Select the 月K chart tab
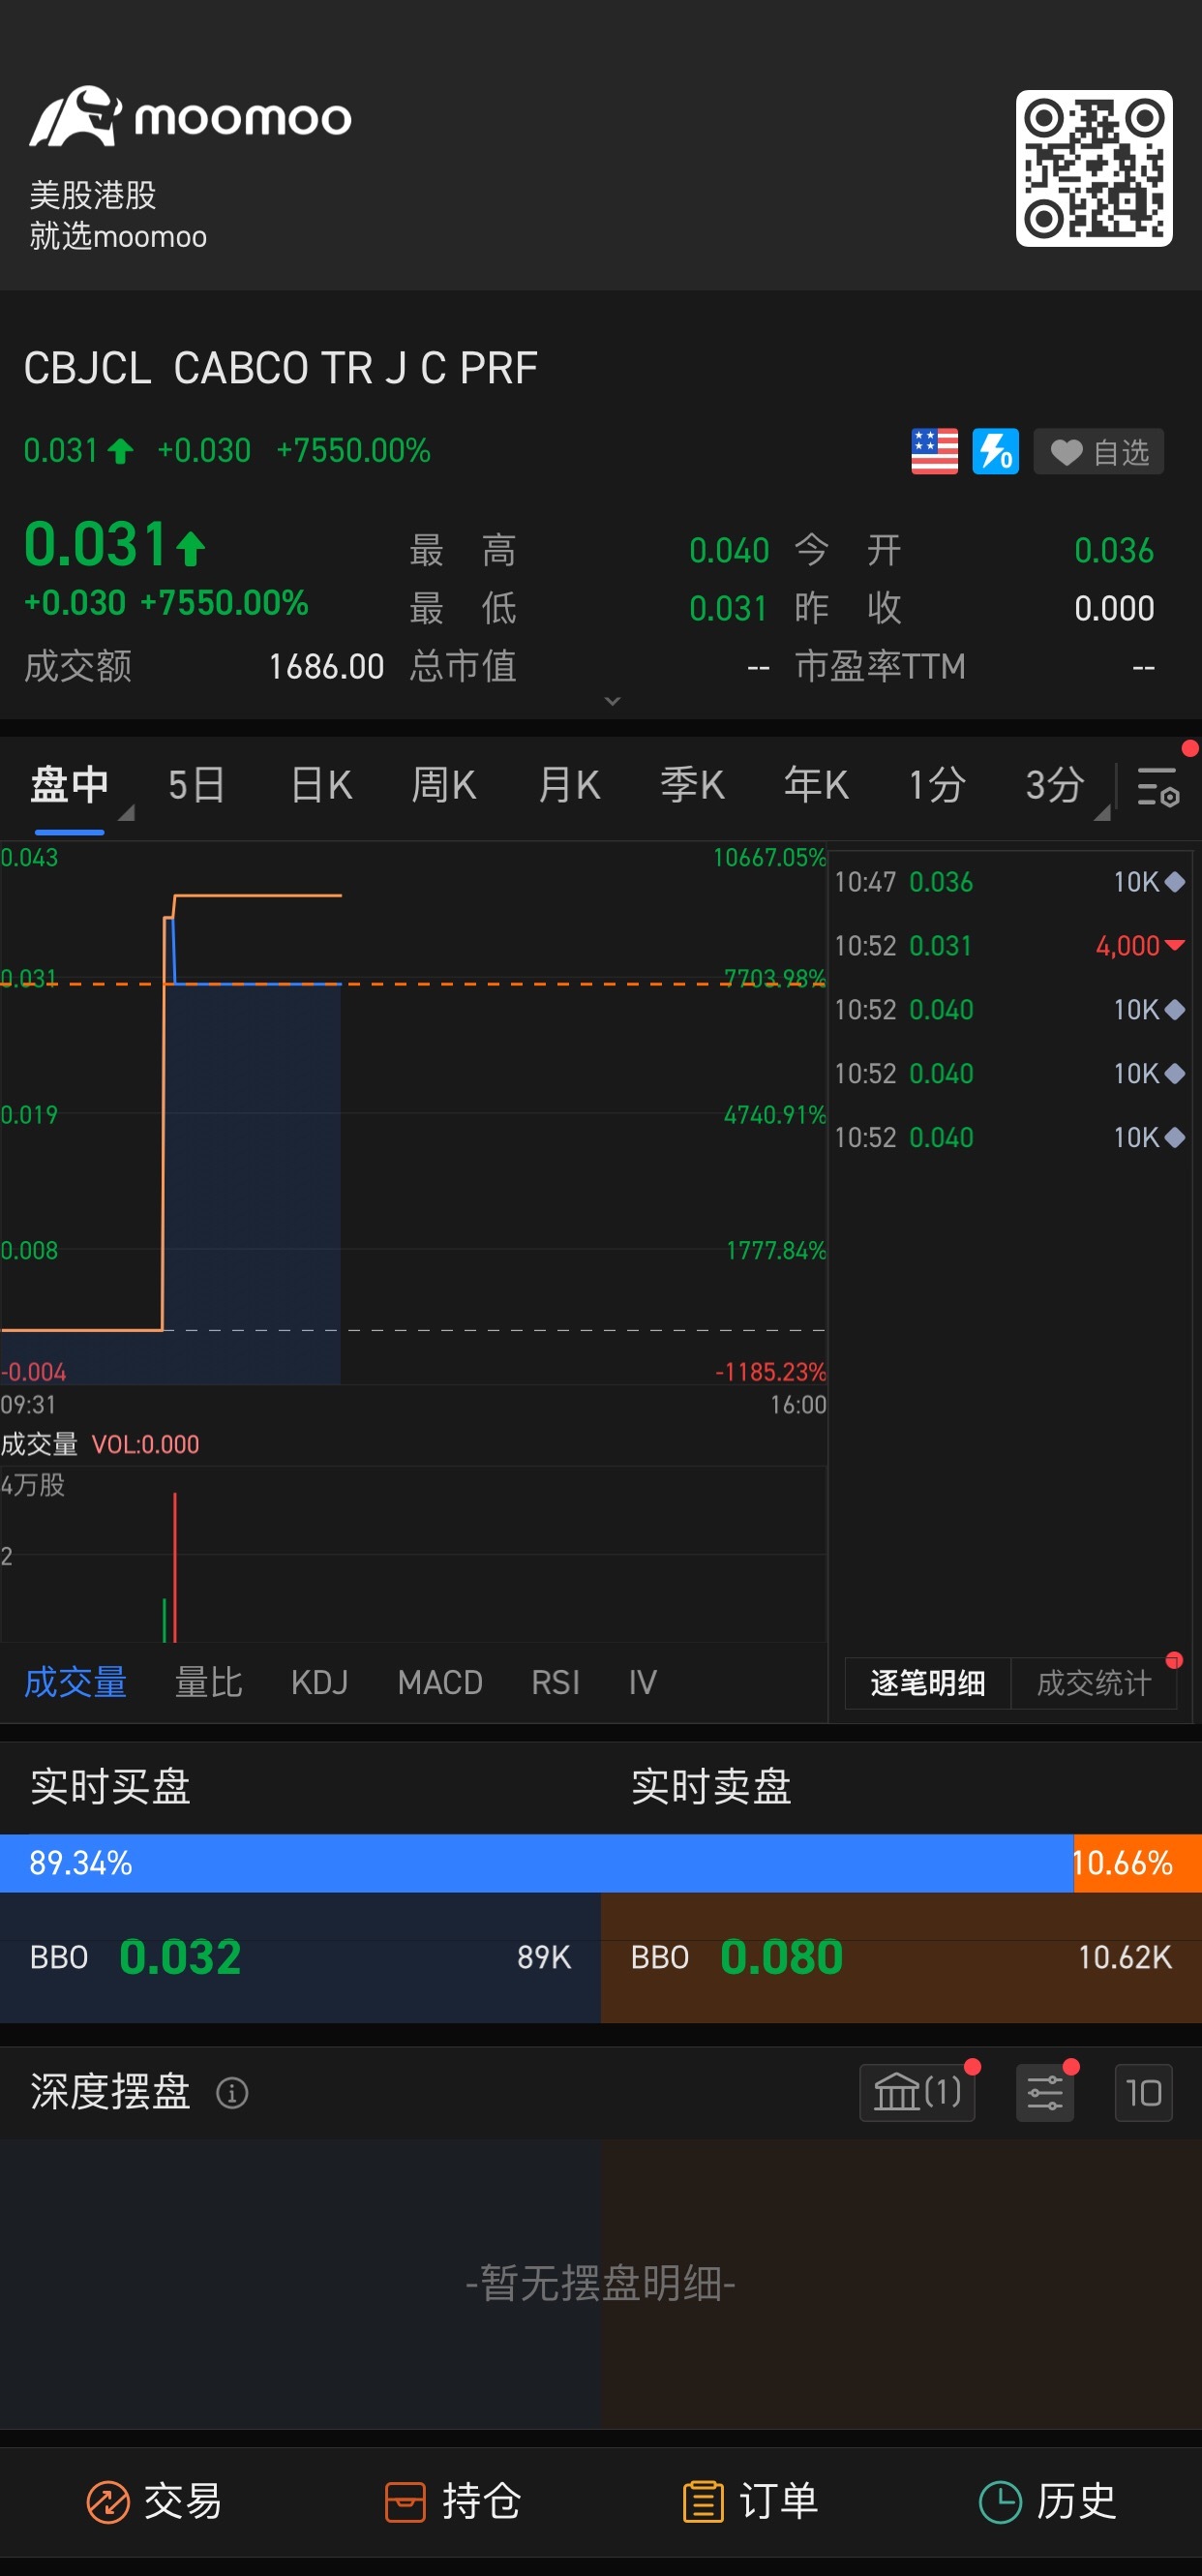Viewport: 1202px width, 2576px height. (569, 785)
